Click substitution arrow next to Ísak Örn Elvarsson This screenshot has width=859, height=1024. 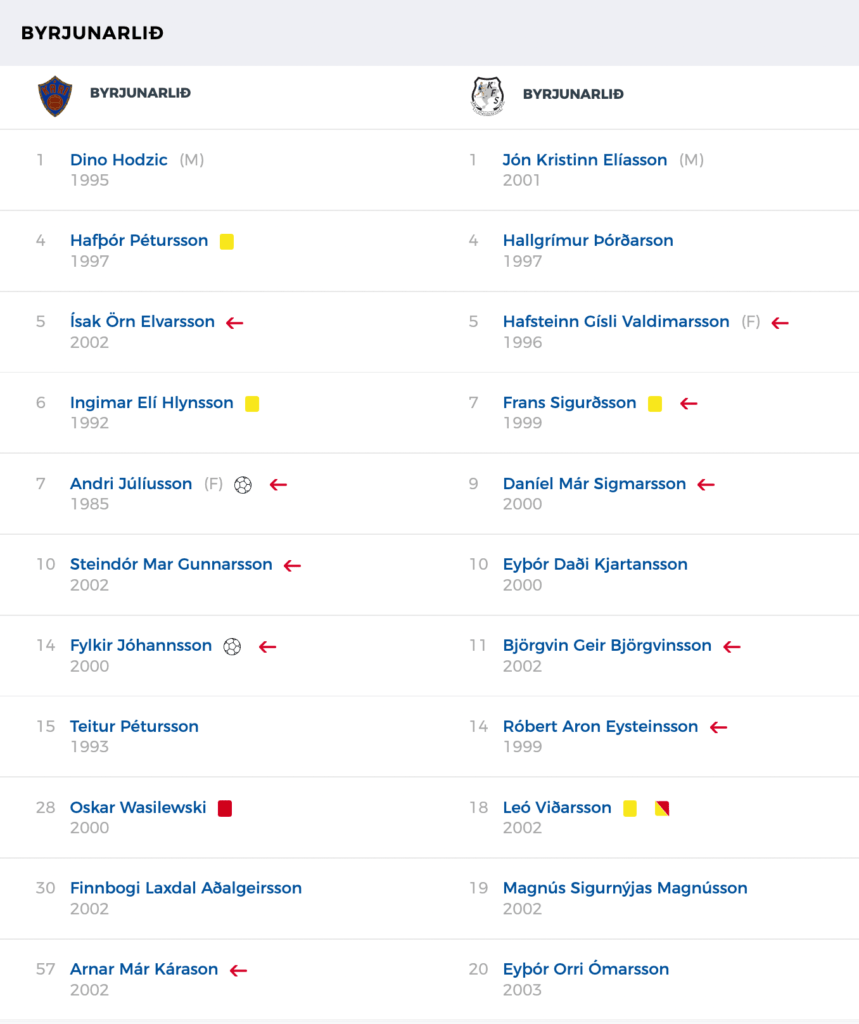(235, 323)
